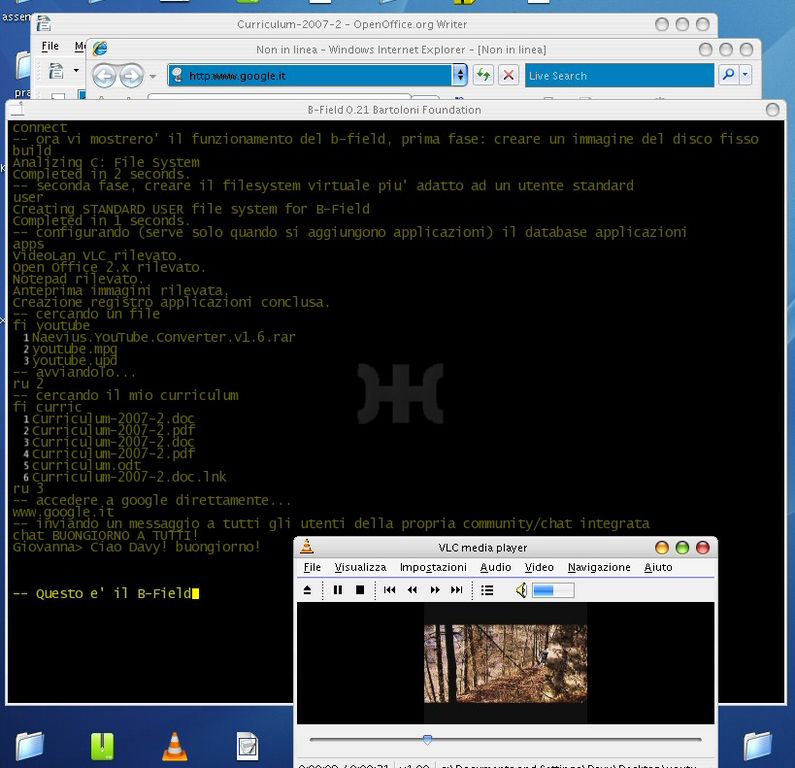Image resolution: width=795 pixels, height=768 pixels.
Task: Open the VLC playlist
Action: click(487, 590)
